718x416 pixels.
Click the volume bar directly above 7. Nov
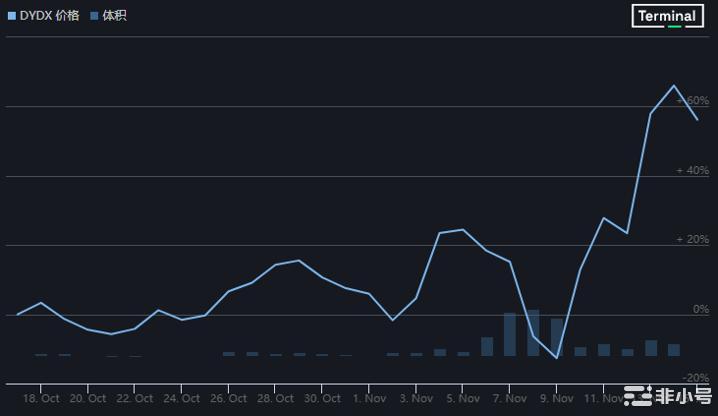point(510,334)
